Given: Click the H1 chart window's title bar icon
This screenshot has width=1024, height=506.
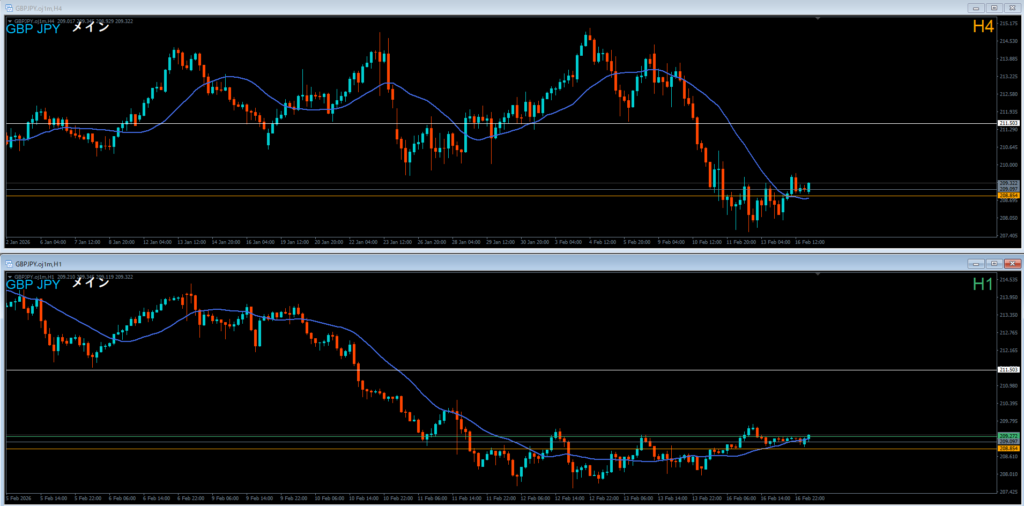Looking at the screenshot, I should pos(7,262).
